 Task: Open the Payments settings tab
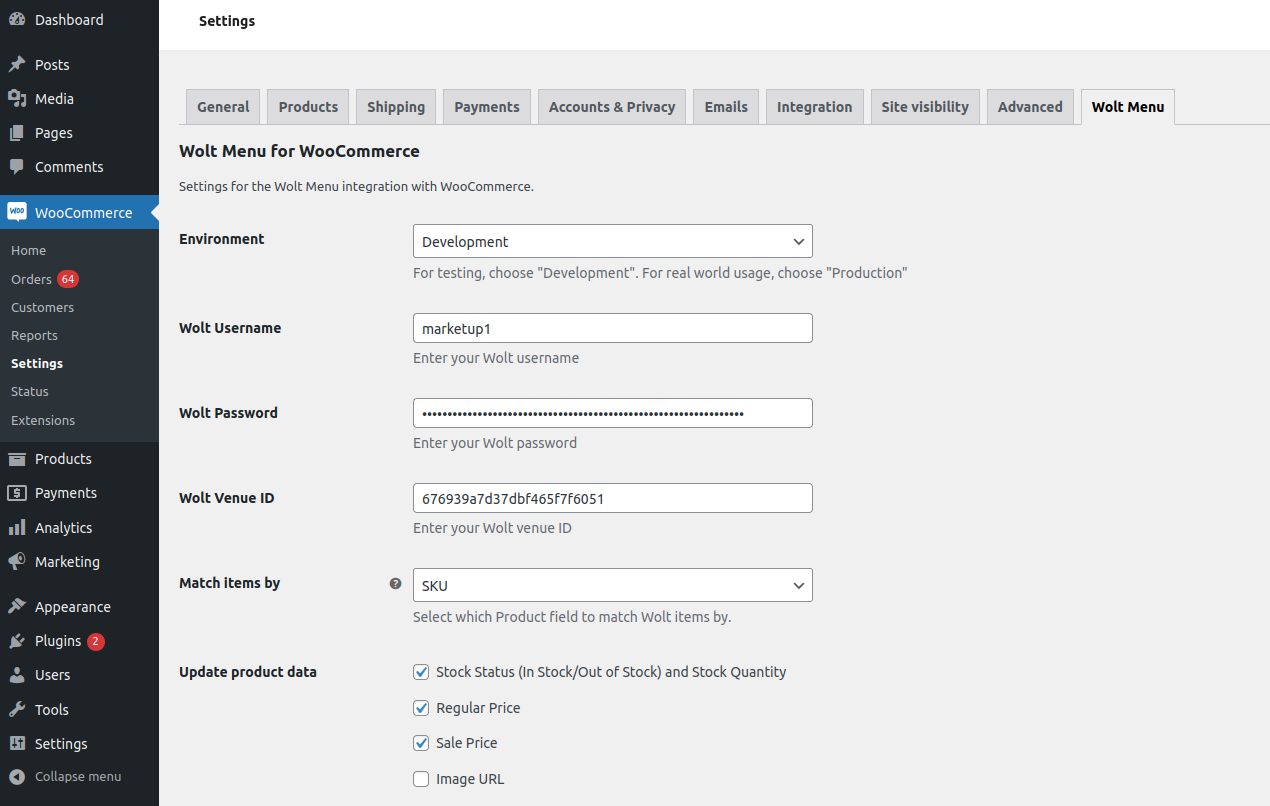[x=487, y=107]
